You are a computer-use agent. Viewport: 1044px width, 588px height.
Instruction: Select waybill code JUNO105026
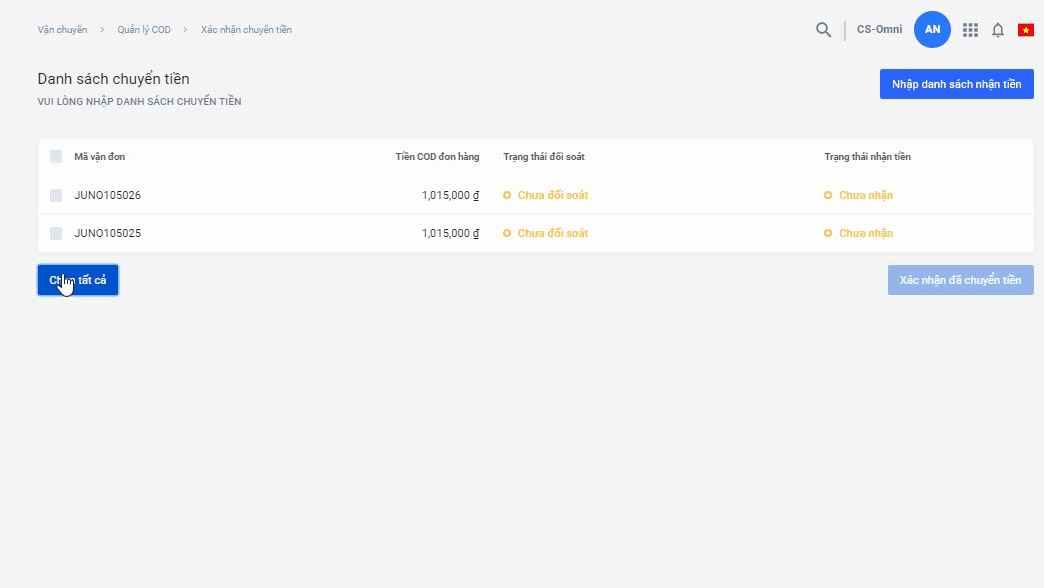108,195
